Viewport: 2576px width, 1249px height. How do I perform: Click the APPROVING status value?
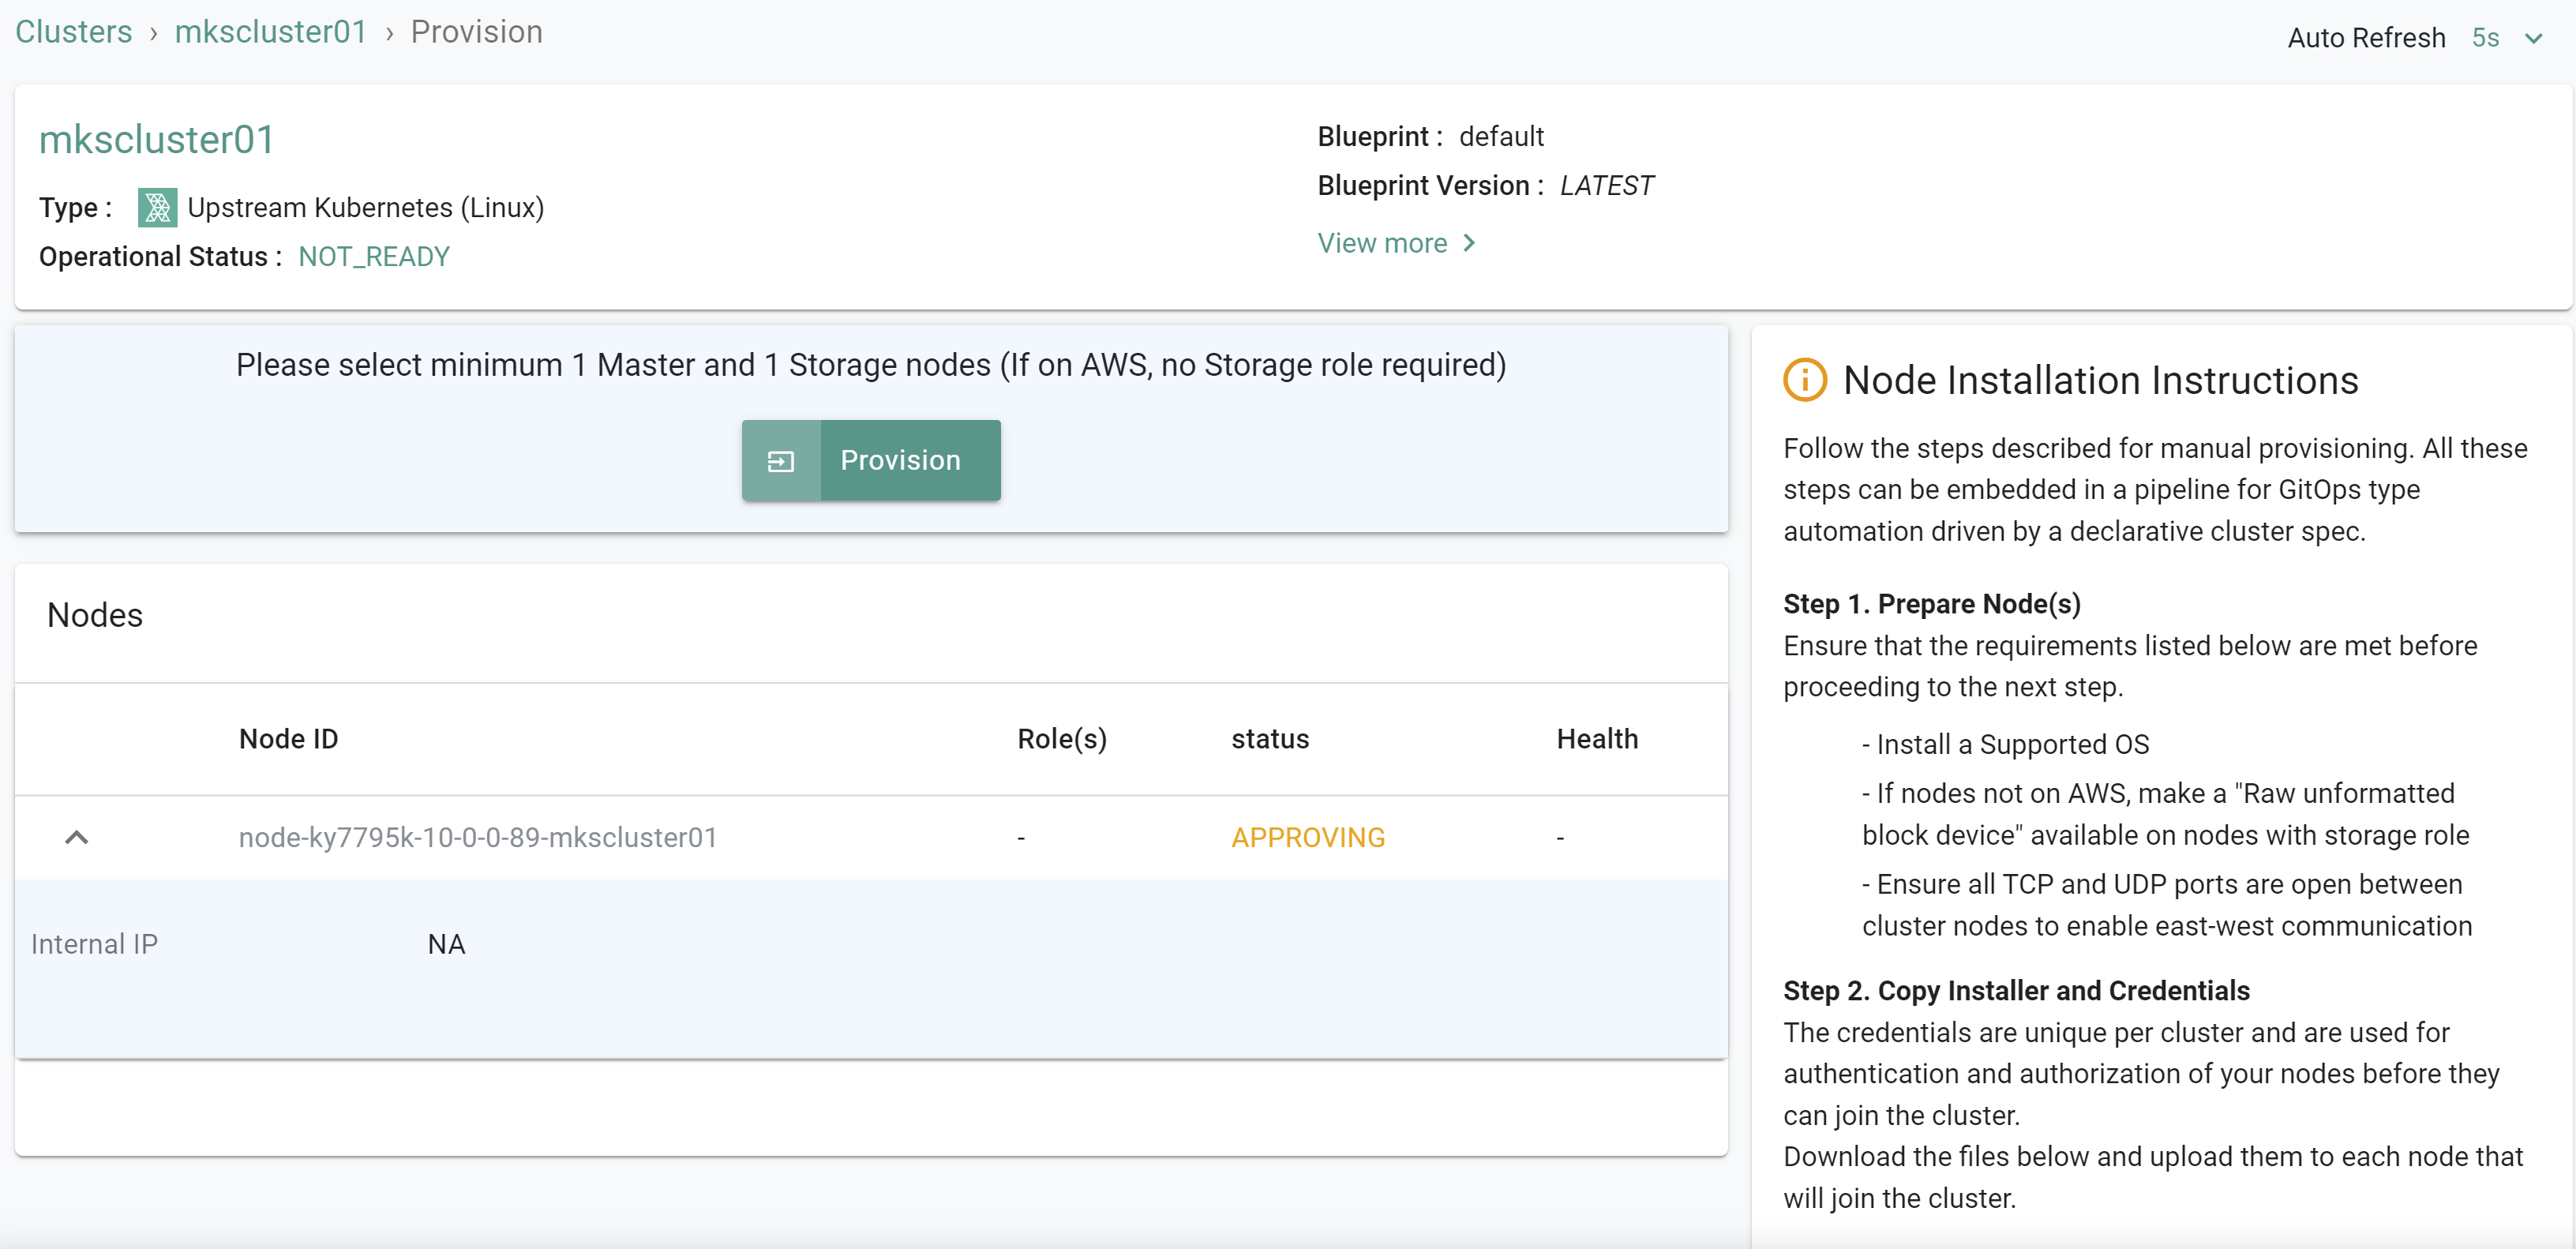coord(1308,837)
